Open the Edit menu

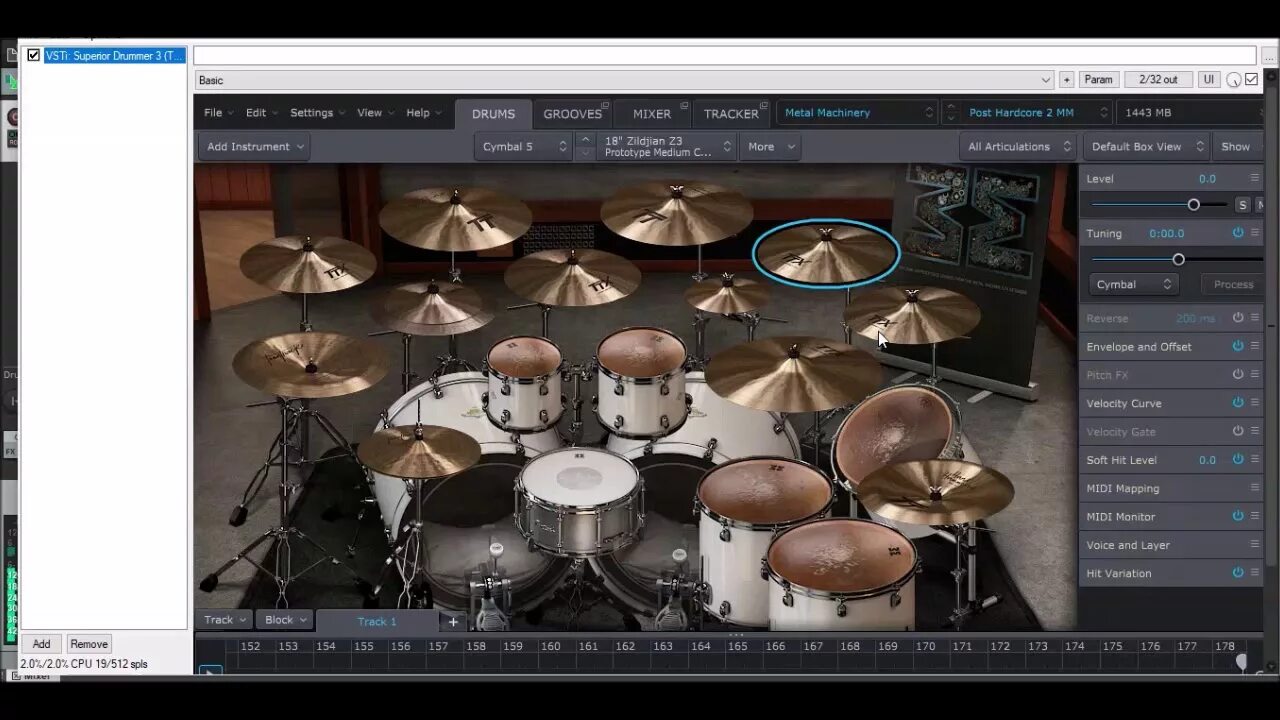(261, 113)
